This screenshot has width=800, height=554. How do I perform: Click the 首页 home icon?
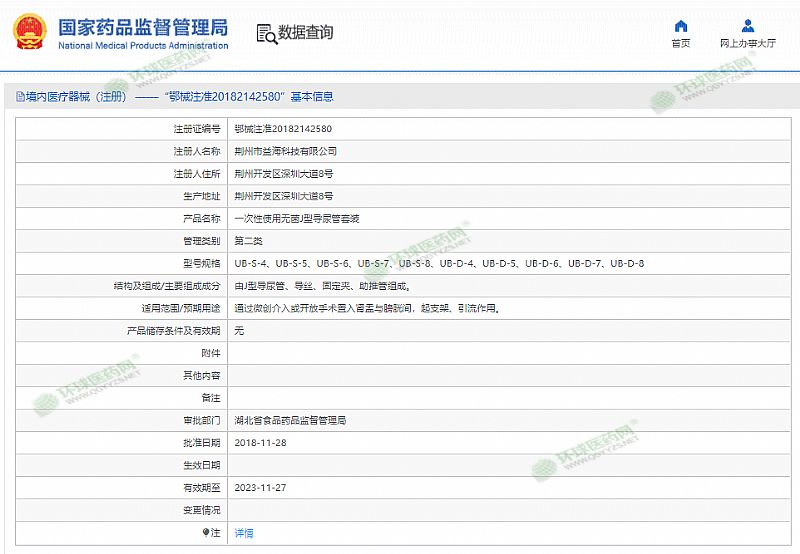(x=681, y=26)
